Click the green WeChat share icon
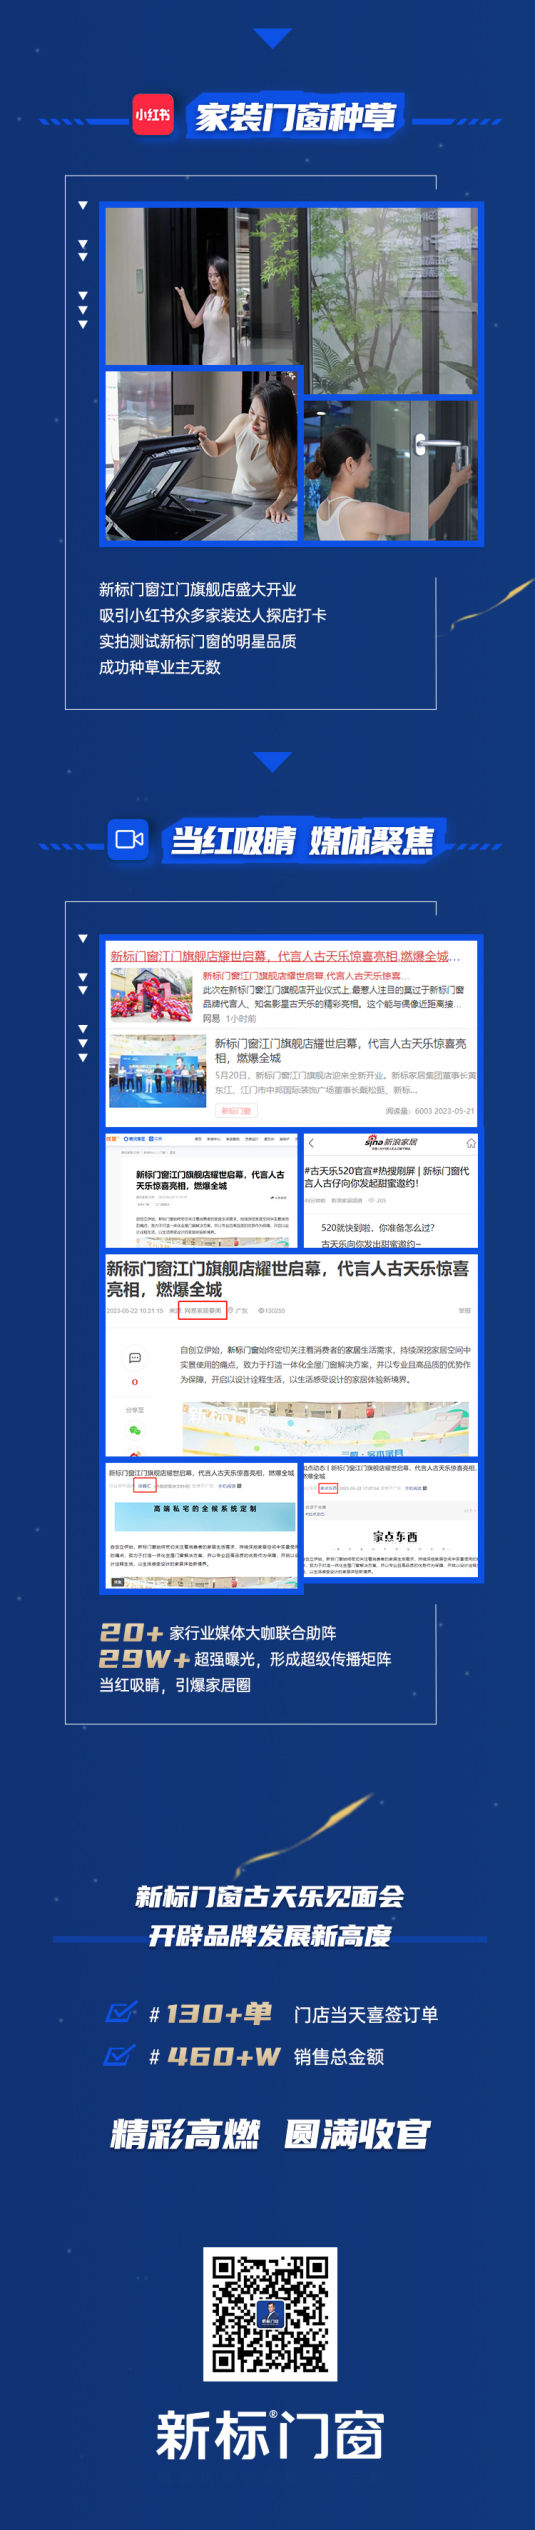 (x=134, y=1430)
